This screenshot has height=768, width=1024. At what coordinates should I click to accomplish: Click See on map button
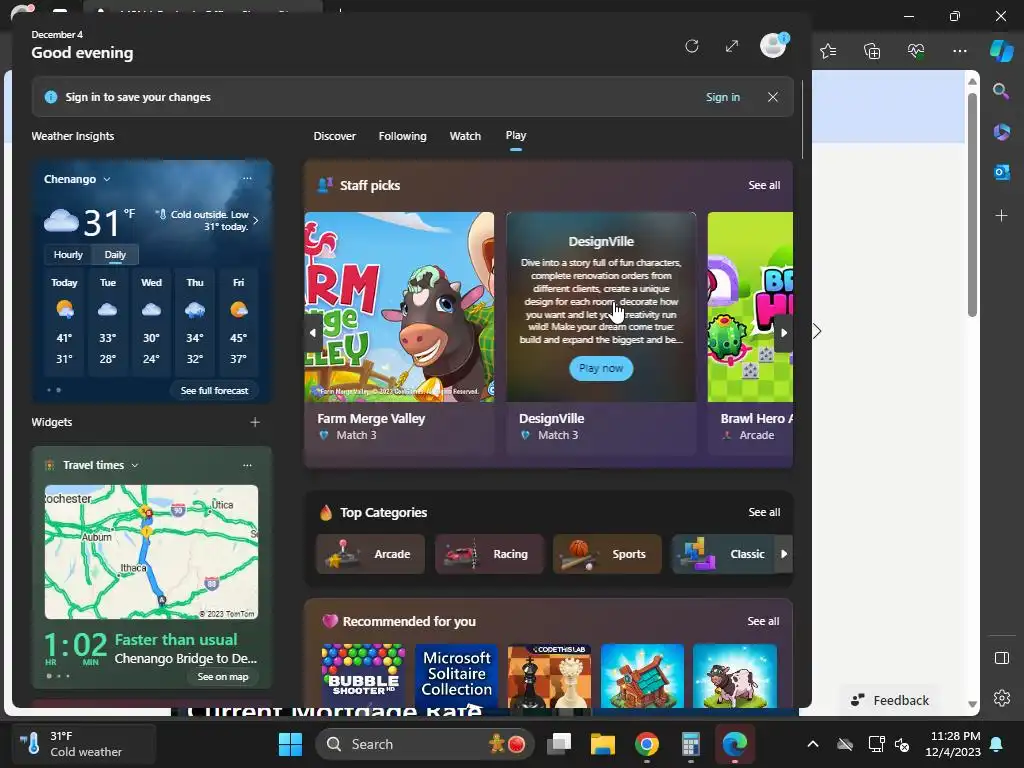coord(223,677)
